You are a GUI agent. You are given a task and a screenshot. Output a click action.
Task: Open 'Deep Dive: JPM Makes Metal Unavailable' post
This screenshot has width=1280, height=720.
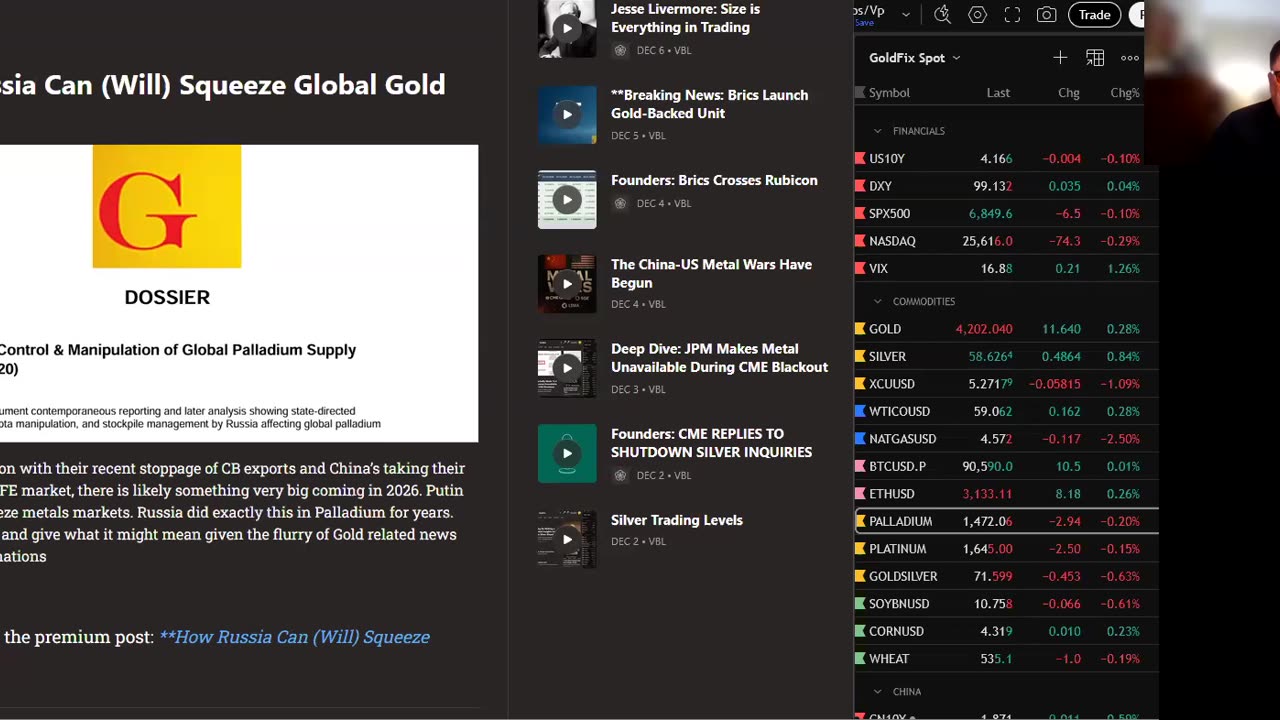720,358
